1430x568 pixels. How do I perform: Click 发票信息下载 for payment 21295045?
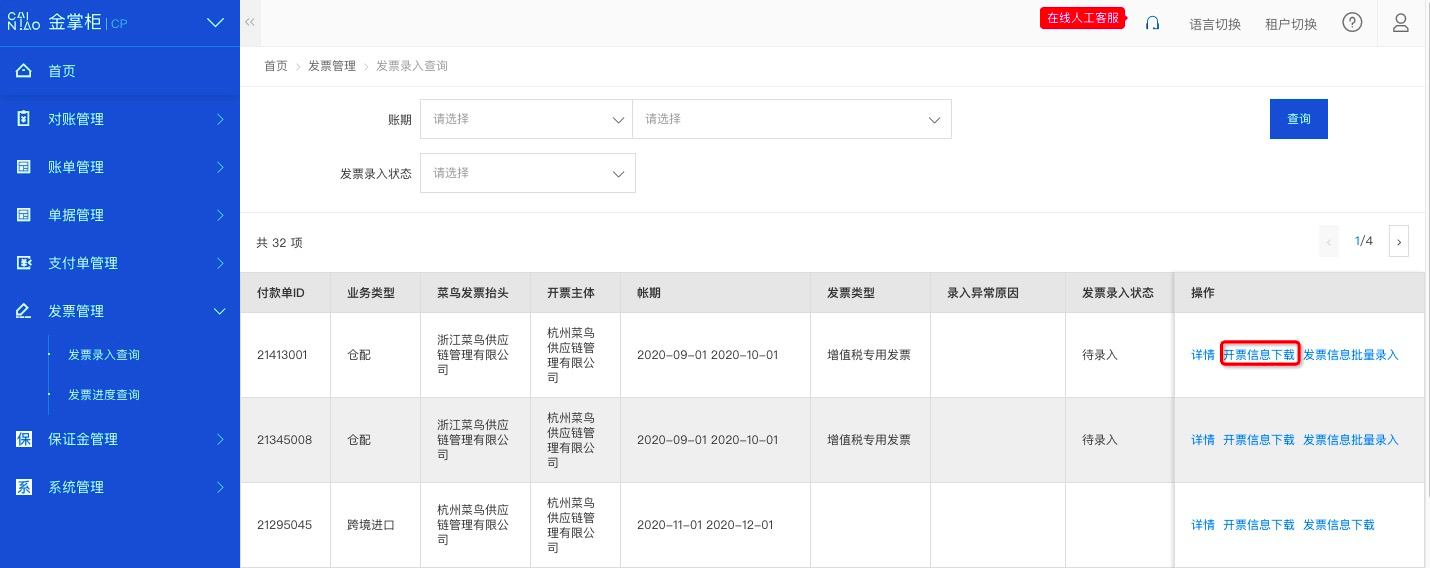(x=1339, y=525)
